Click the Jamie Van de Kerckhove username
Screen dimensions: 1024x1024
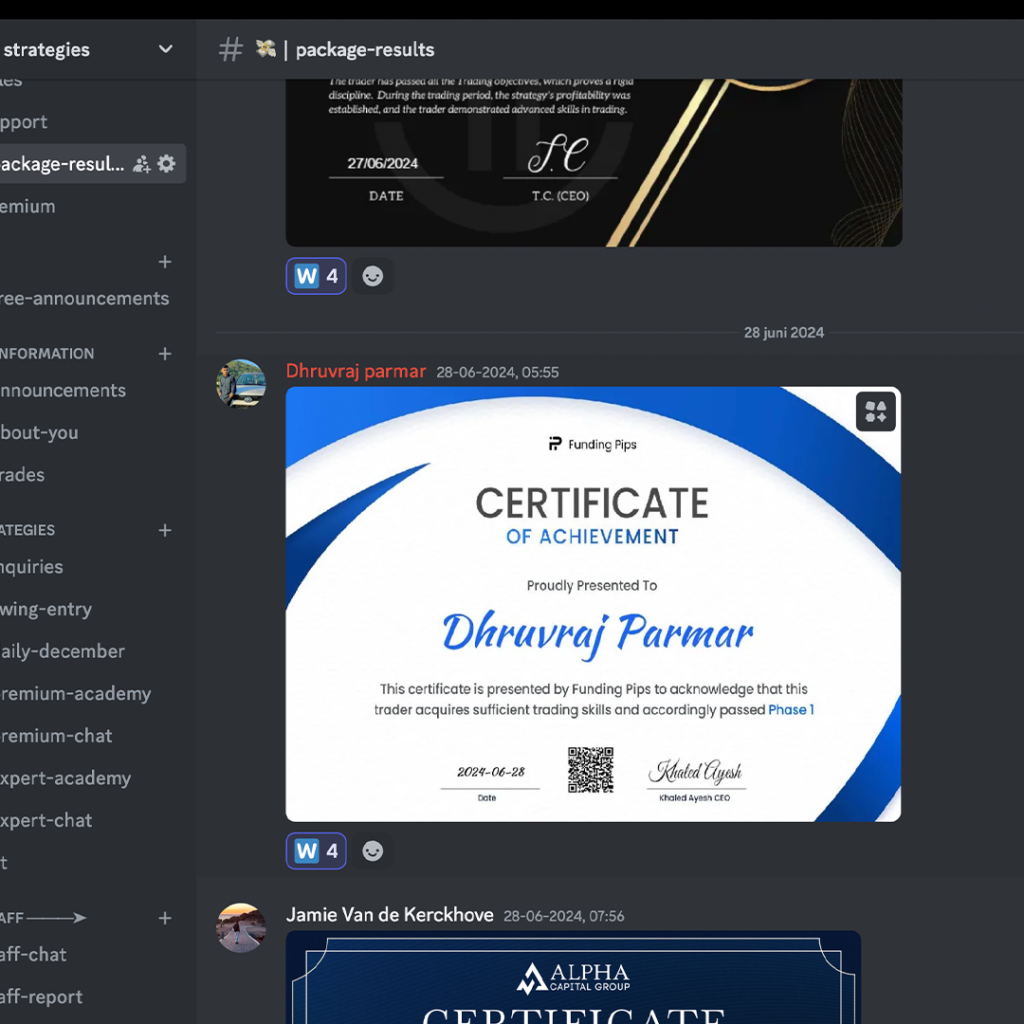[x=390, y=915]
